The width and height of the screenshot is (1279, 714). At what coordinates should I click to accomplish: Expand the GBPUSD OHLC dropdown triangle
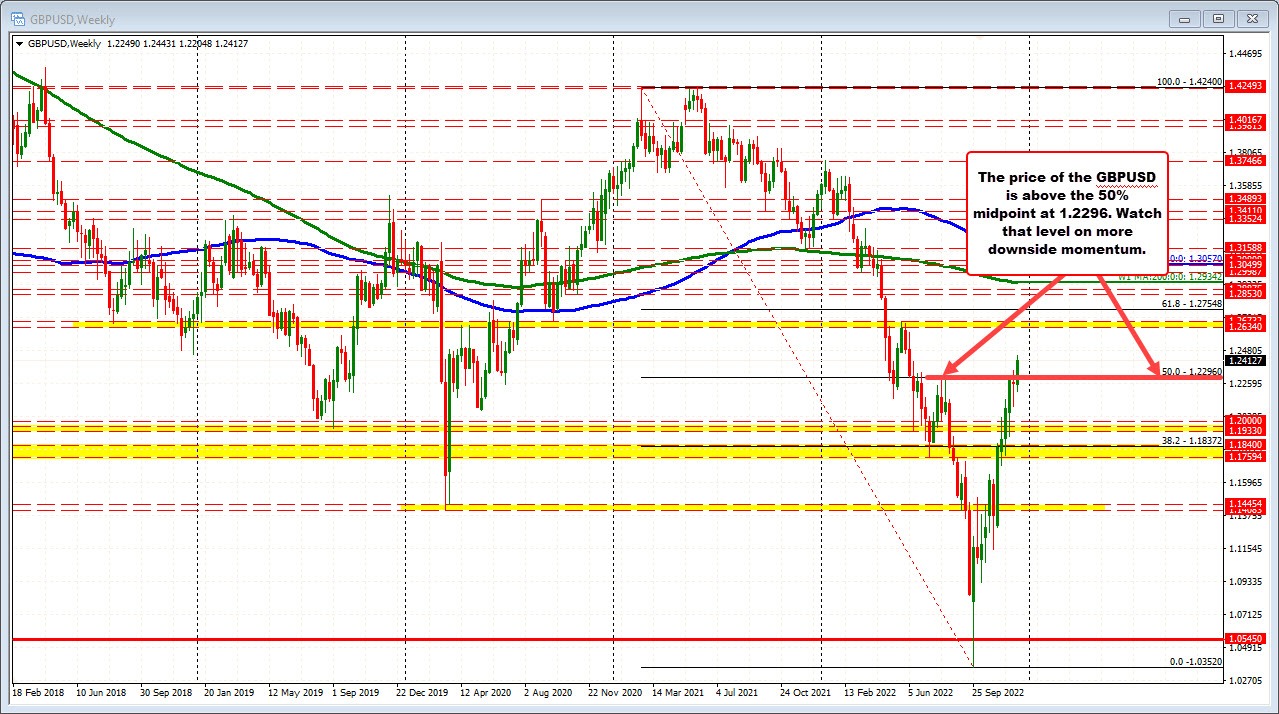point(20,44)
